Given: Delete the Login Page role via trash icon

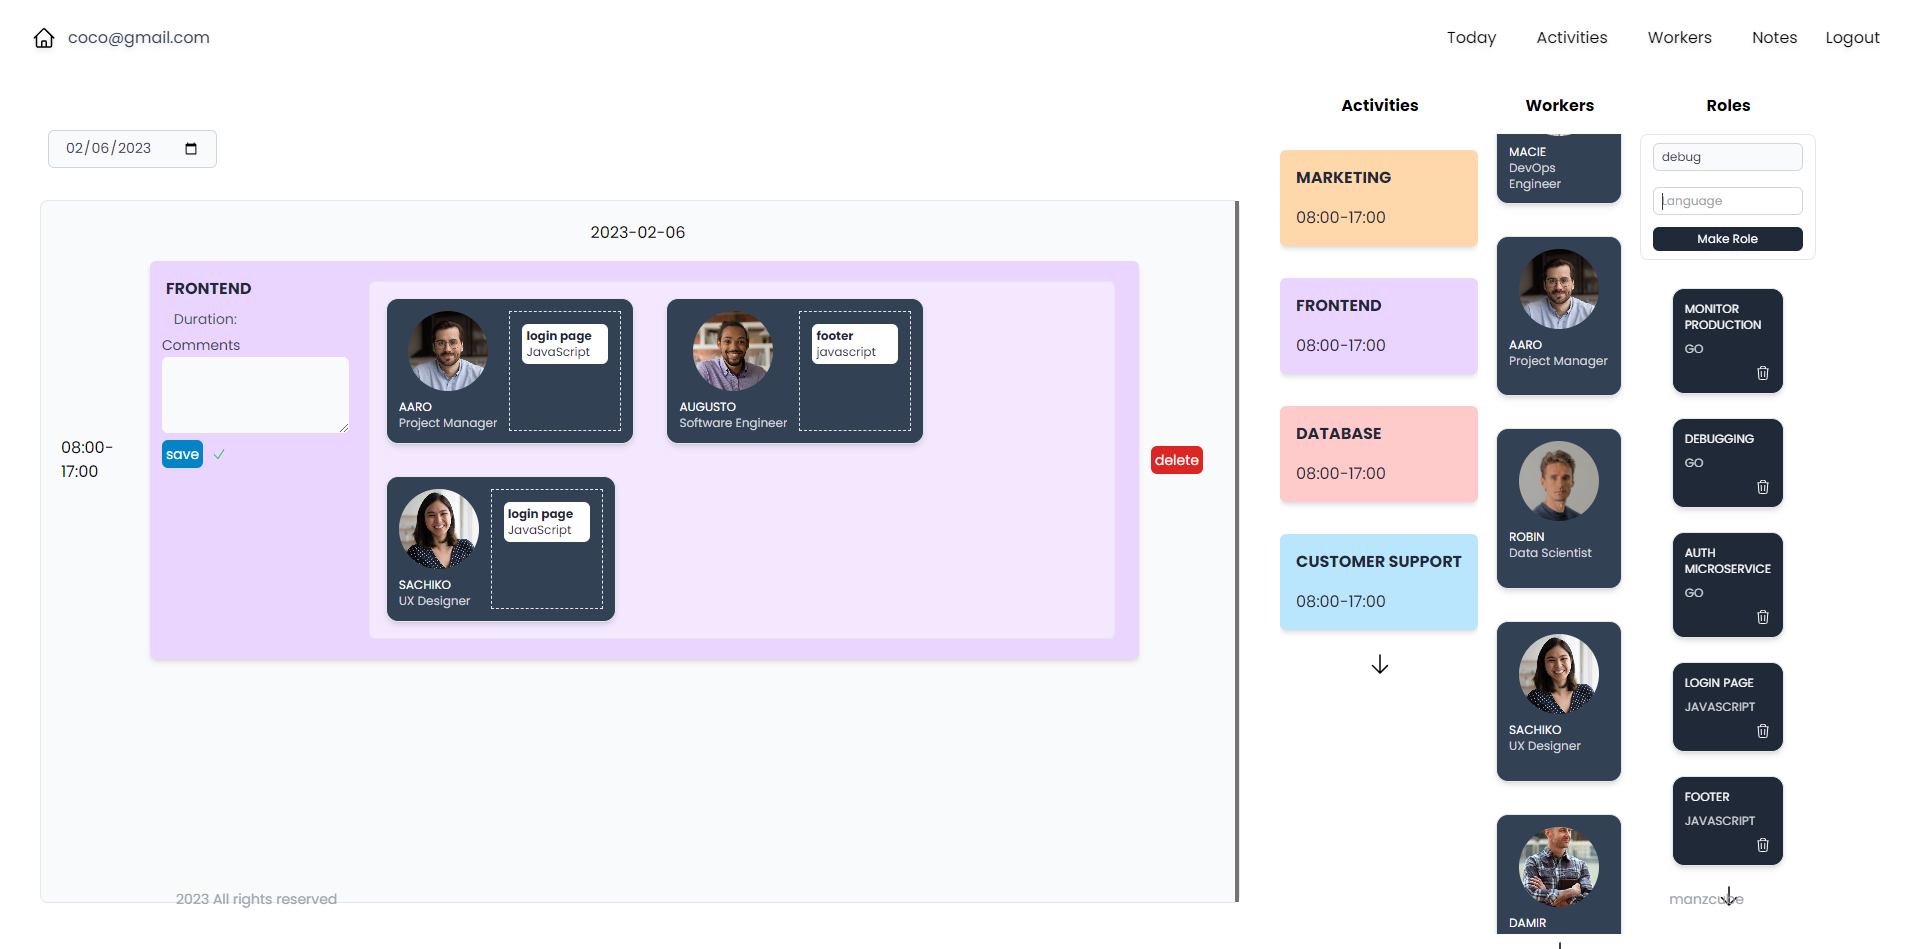Looking at the screenshot, I should pos(1763,731).
